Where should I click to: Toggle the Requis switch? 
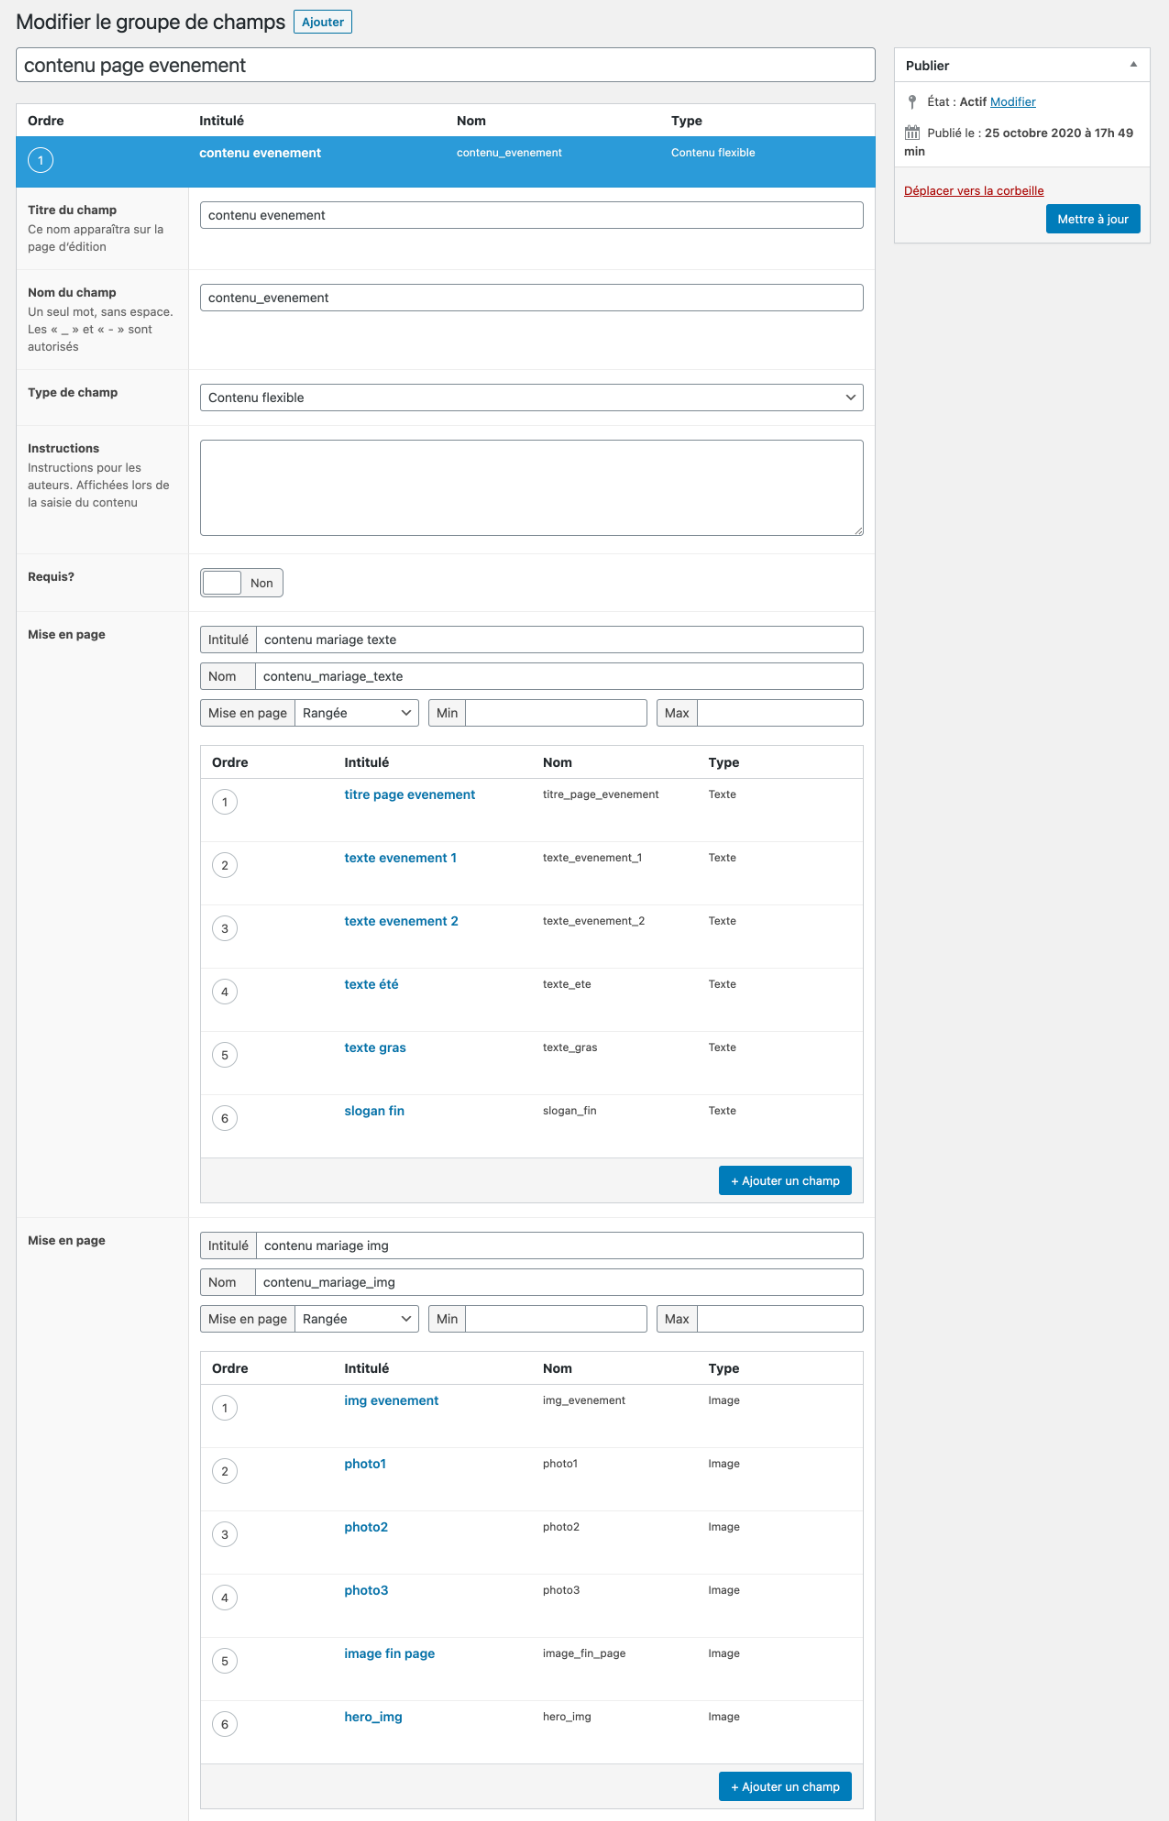[x=241, y=583]
